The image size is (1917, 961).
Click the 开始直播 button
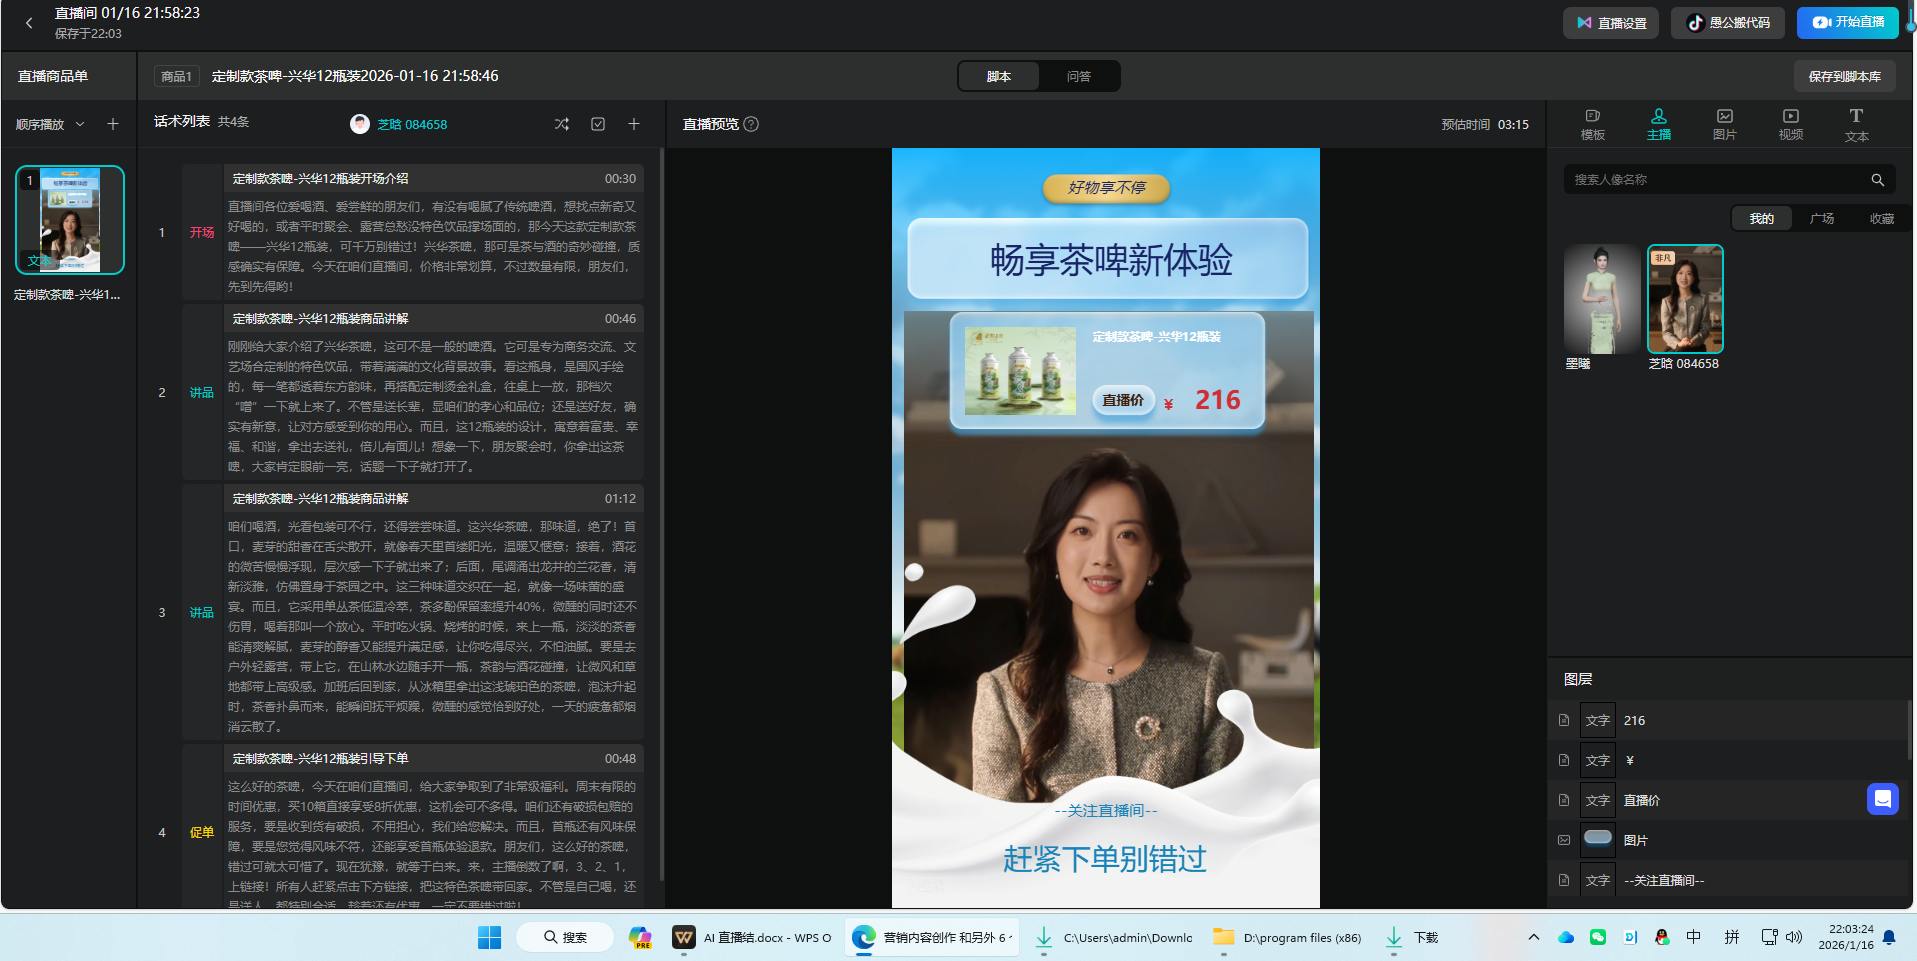1847,21
